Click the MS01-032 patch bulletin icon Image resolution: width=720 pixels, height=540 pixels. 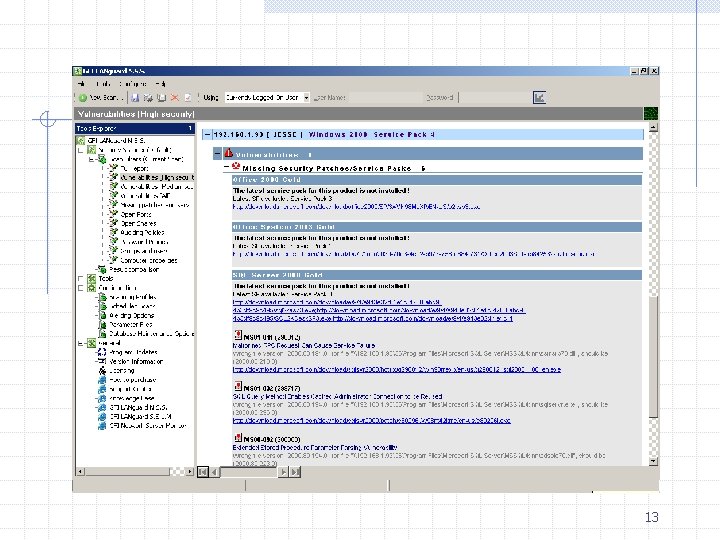(238, 386)
